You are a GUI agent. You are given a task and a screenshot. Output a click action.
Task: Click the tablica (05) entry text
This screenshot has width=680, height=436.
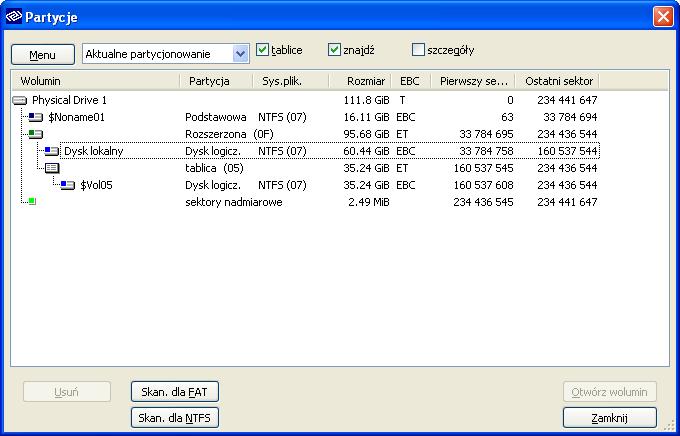[214, 168]
